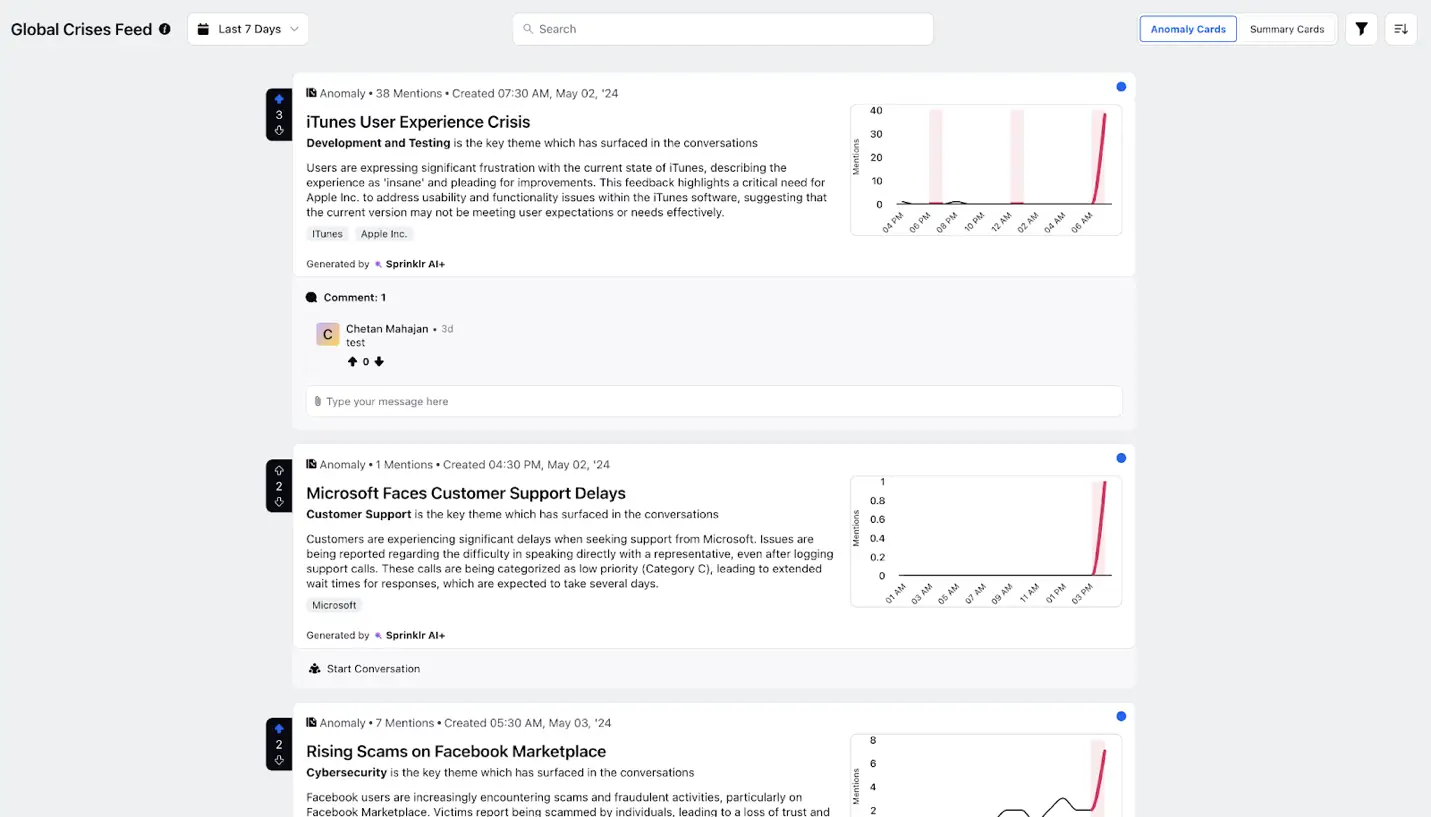Open Rising Scams on Facebook Marketplace title
This screenshot has width=1431, height=817.
456,751
